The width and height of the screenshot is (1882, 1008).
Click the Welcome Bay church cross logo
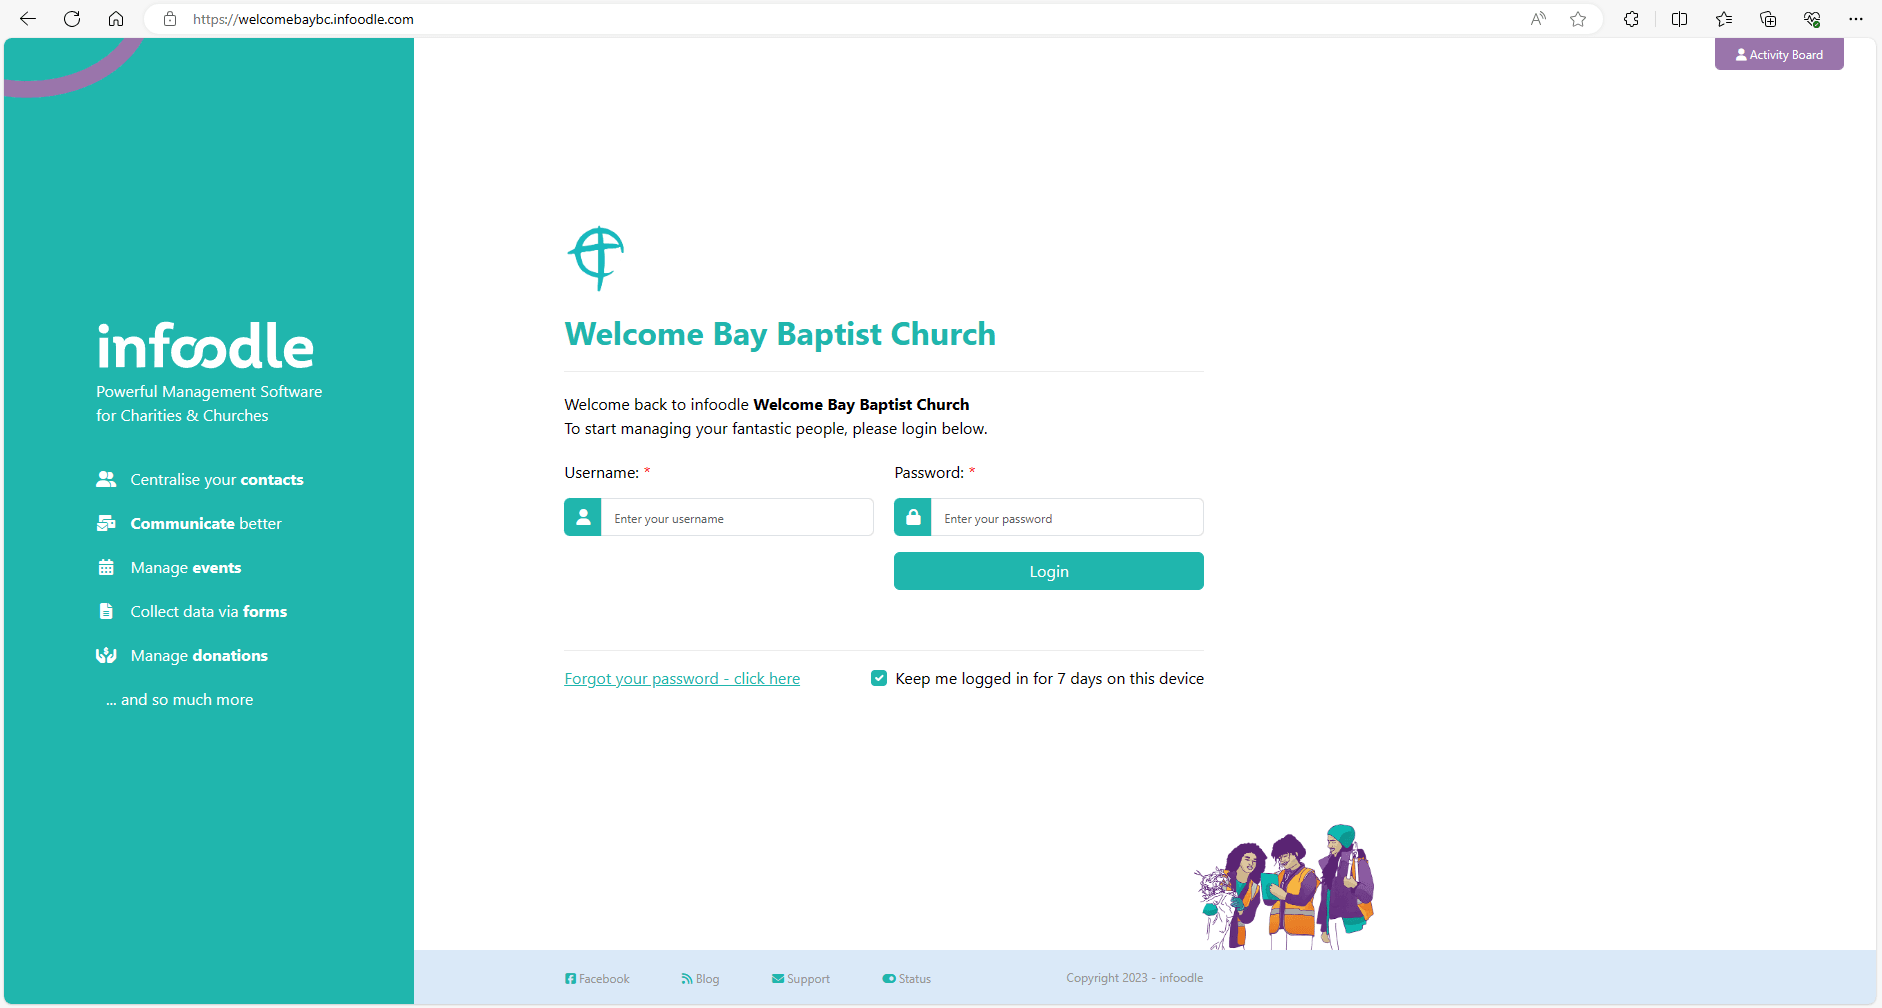(597, 258)
